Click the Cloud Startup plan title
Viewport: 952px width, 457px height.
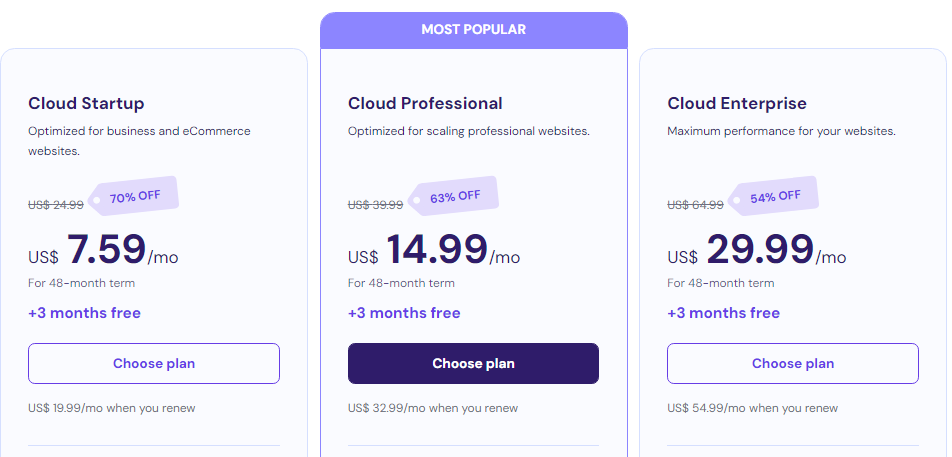(x=86, y=103)
